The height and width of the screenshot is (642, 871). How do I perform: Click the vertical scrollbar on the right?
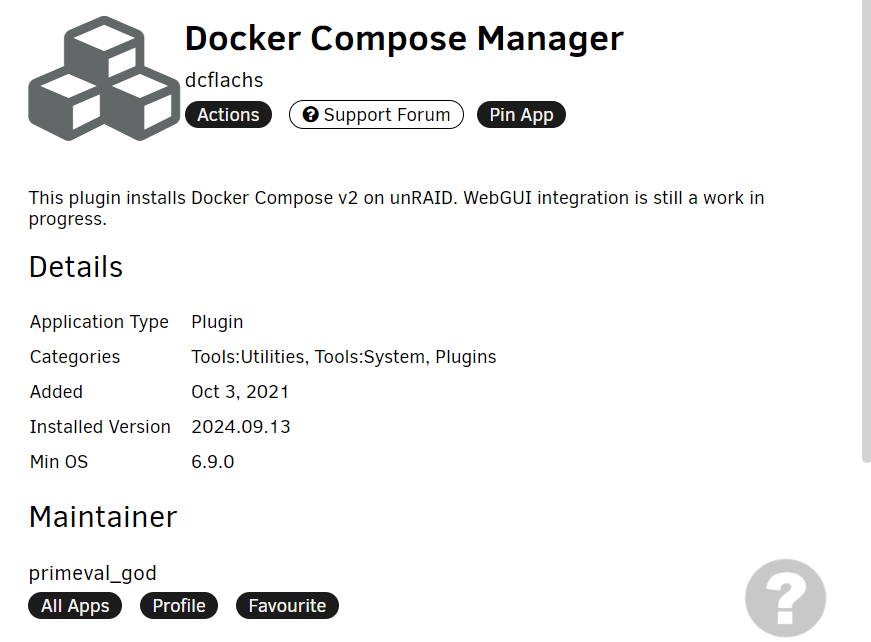(866, 230)
